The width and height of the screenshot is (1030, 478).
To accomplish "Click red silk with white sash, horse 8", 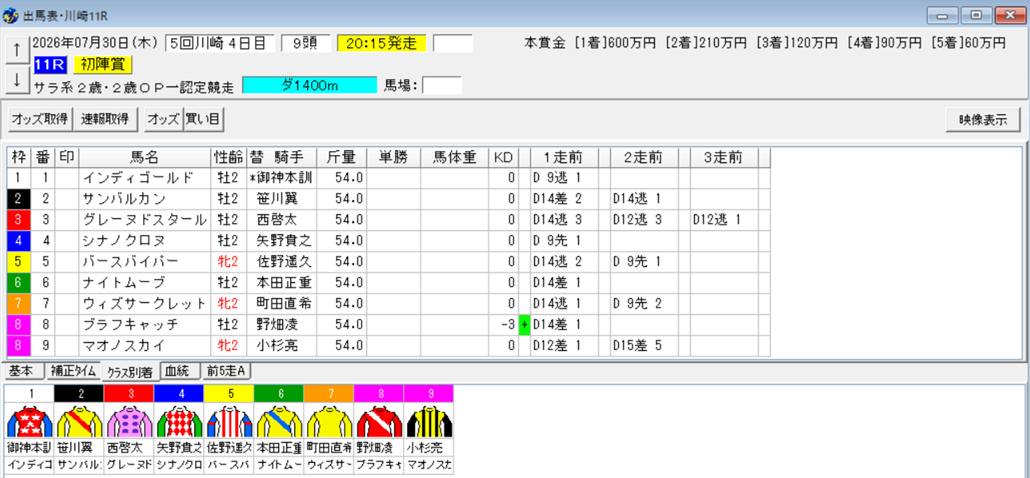I will coord(378,422).
